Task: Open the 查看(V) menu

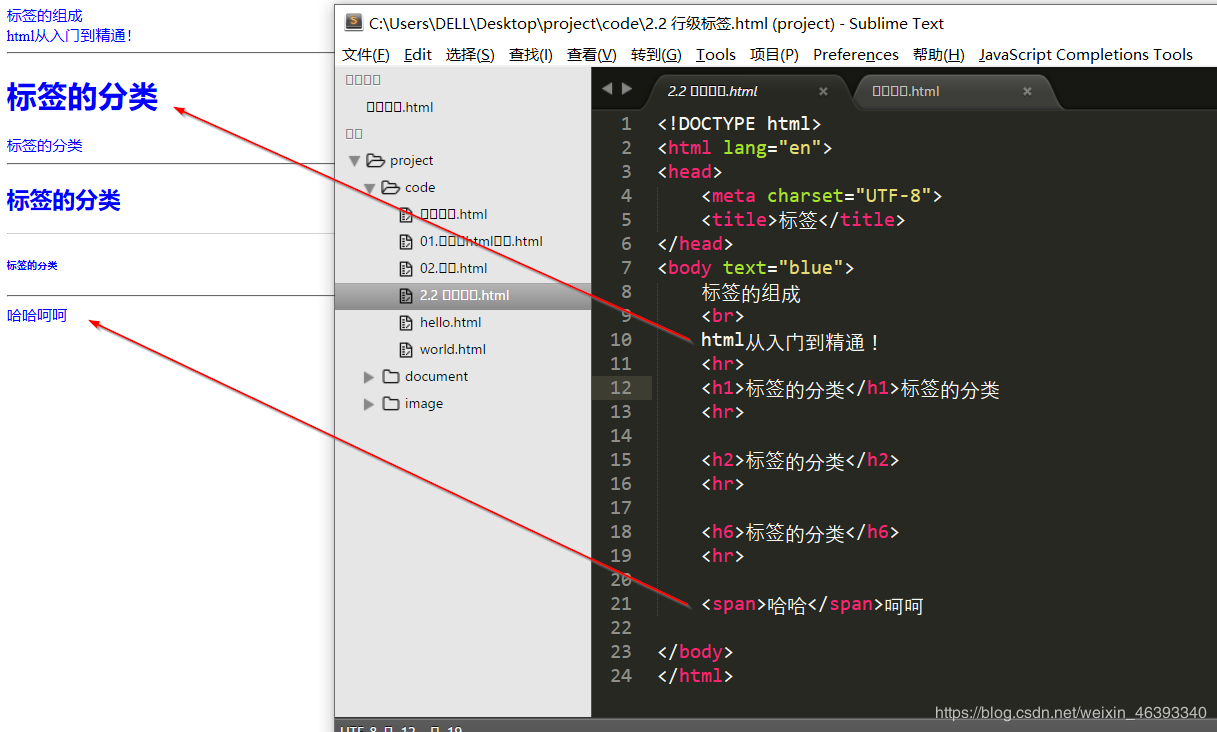Action: (592, 55)
